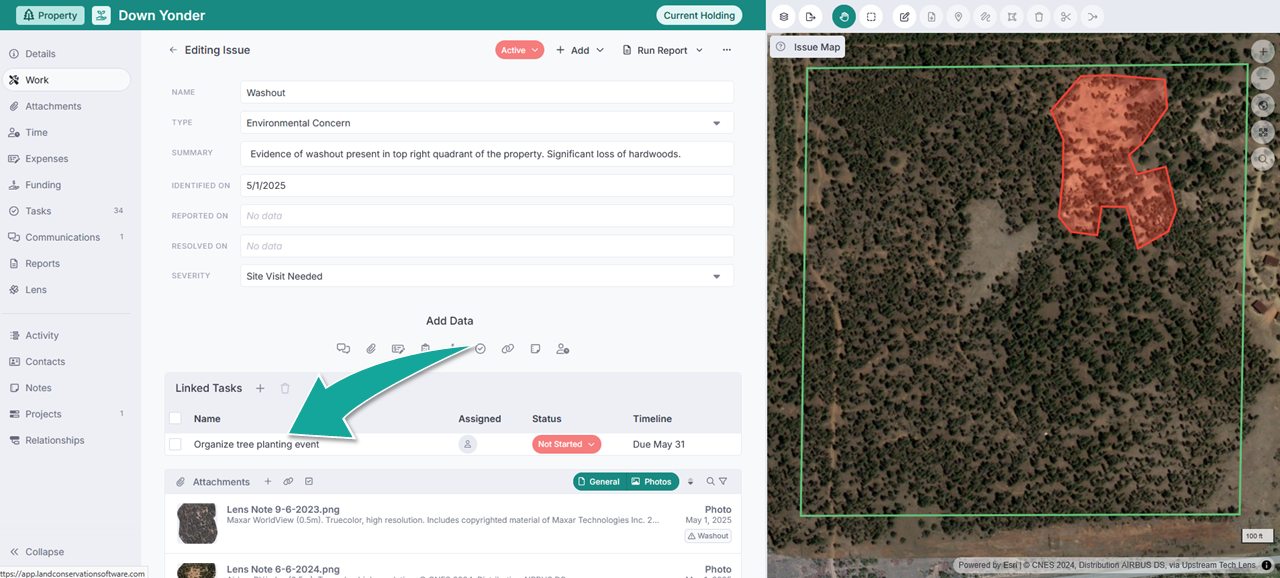Toggle the Photos attachments filter
1280x578 pixels.
pos(652,482)
